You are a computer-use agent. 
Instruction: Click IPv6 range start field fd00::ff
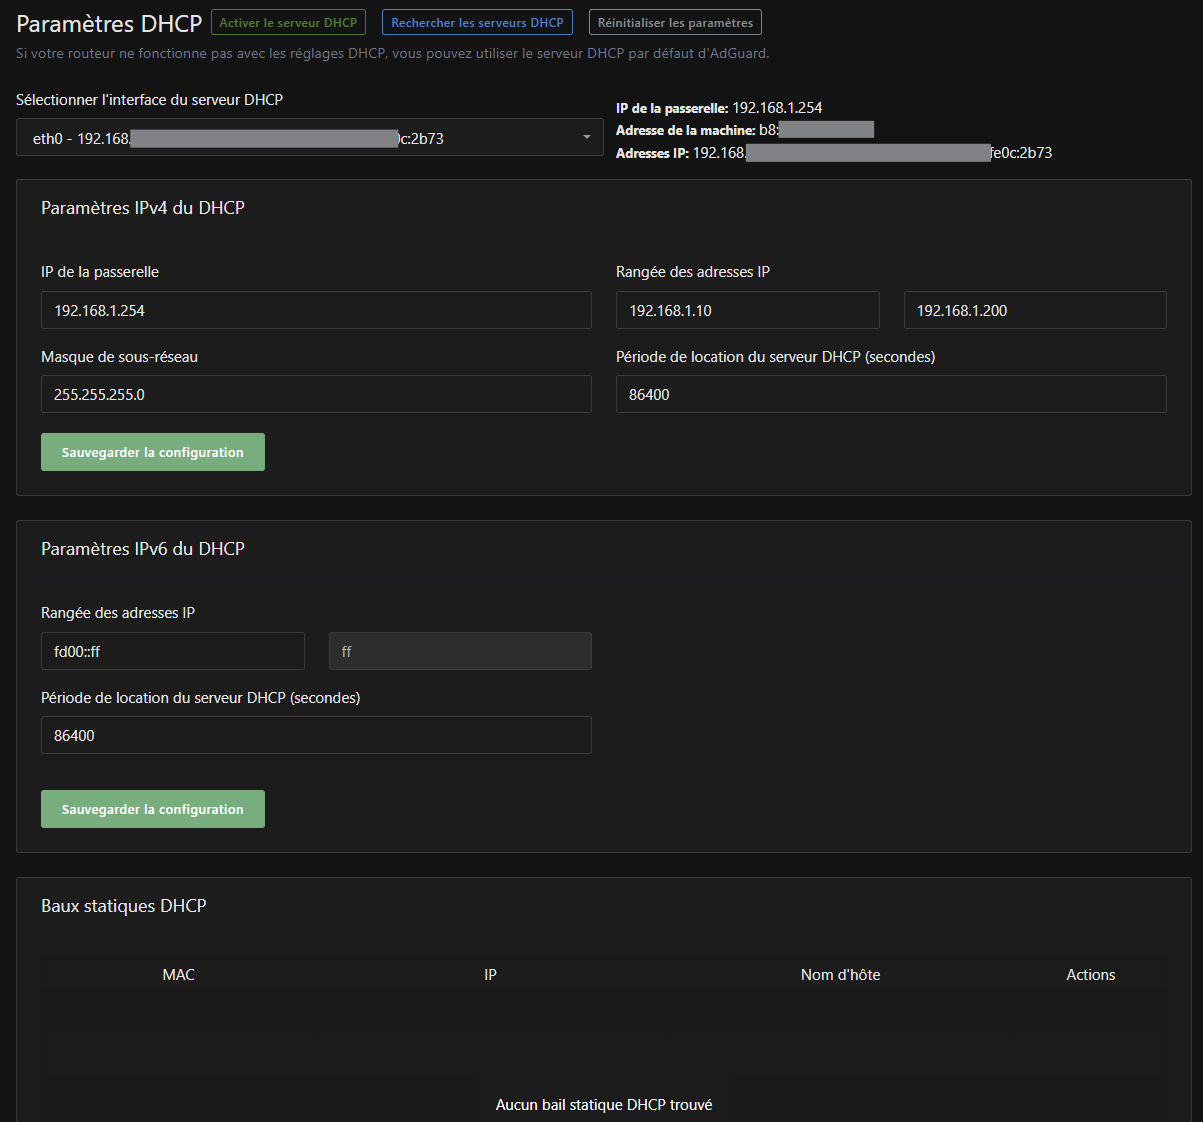point(172,651)
